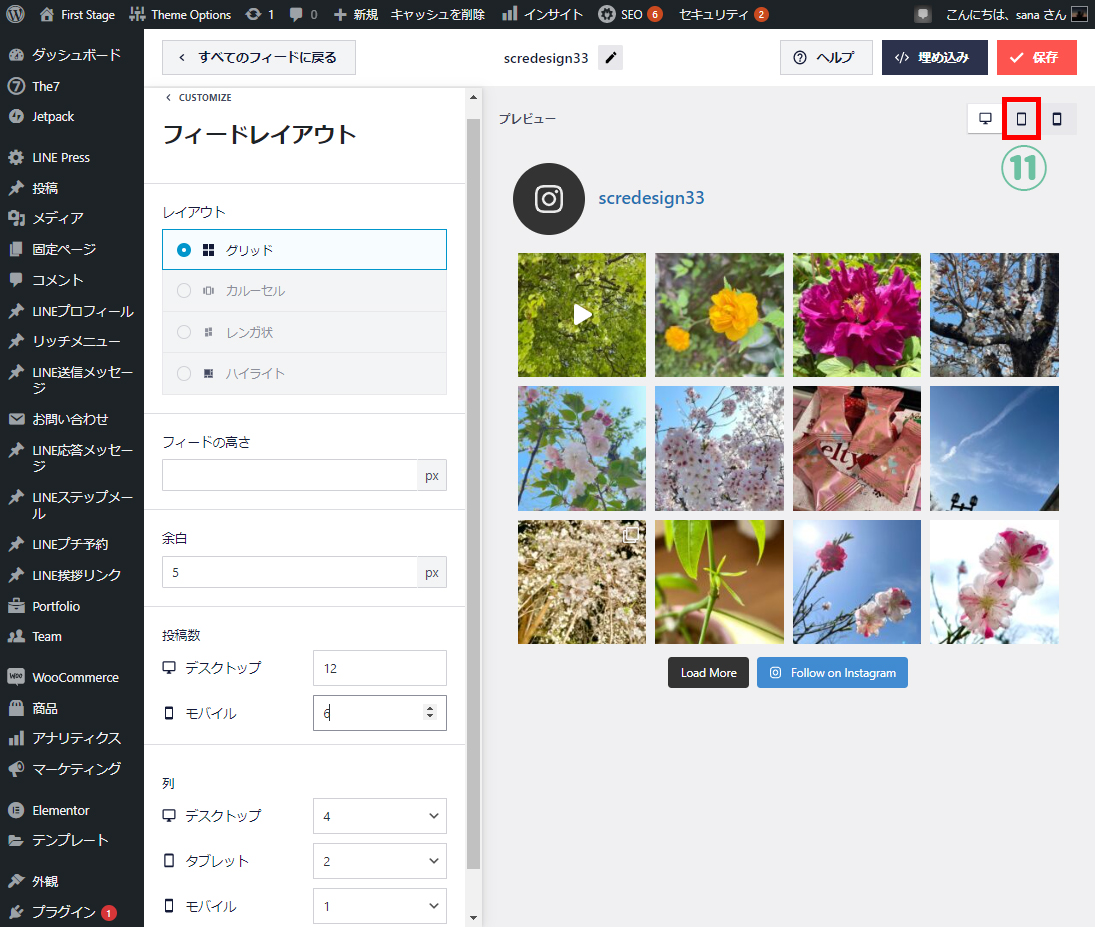Switch preview to mobile view icon
Screen dimensions: 1095x927
click(x=1057, y=119)
